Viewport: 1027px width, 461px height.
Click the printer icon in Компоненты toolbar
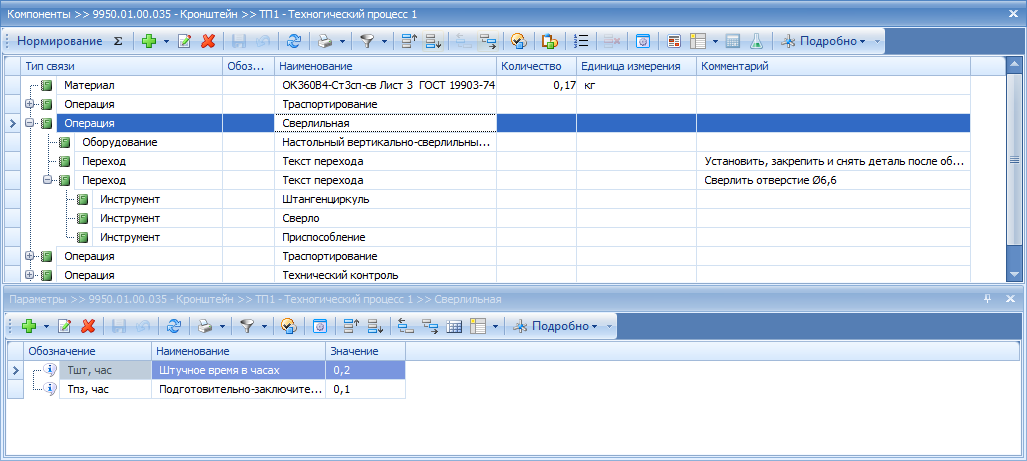tap(325, 41)
